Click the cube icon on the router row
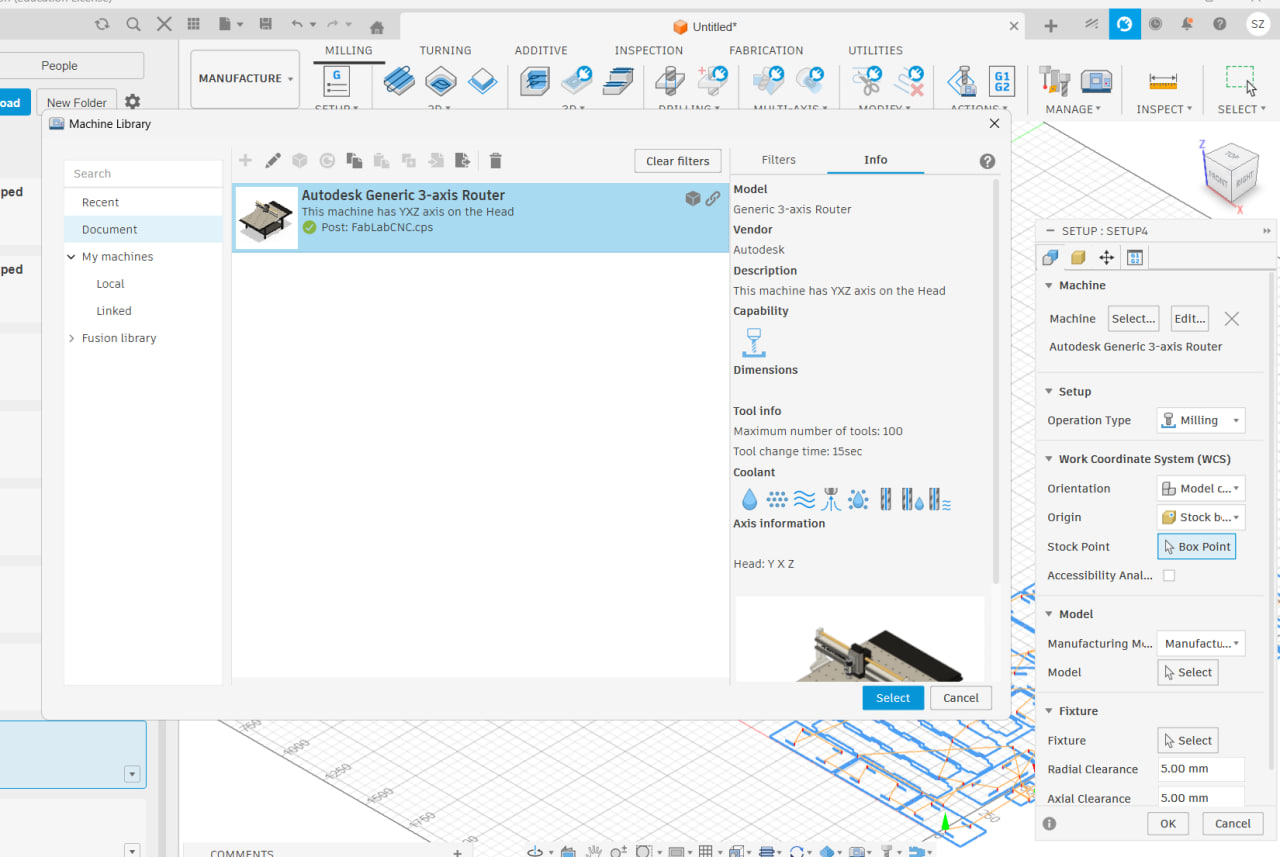Viewport: 1280px width, 857px height. pos(692,198)
